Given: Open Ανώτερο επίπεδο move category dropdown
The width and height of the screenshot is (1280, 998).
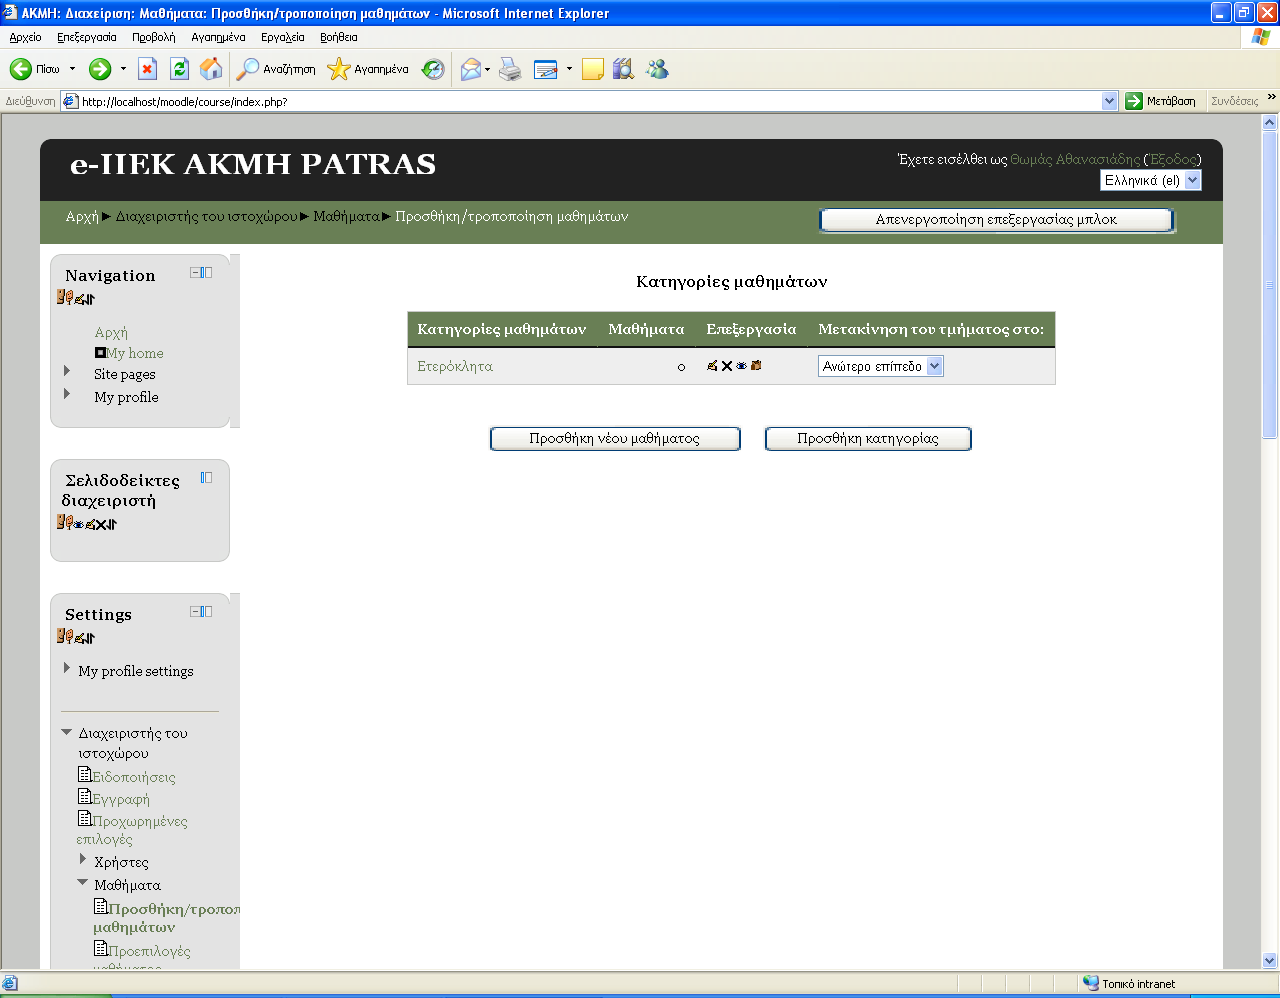Looking at the screenshot, I should pos(880,366).
